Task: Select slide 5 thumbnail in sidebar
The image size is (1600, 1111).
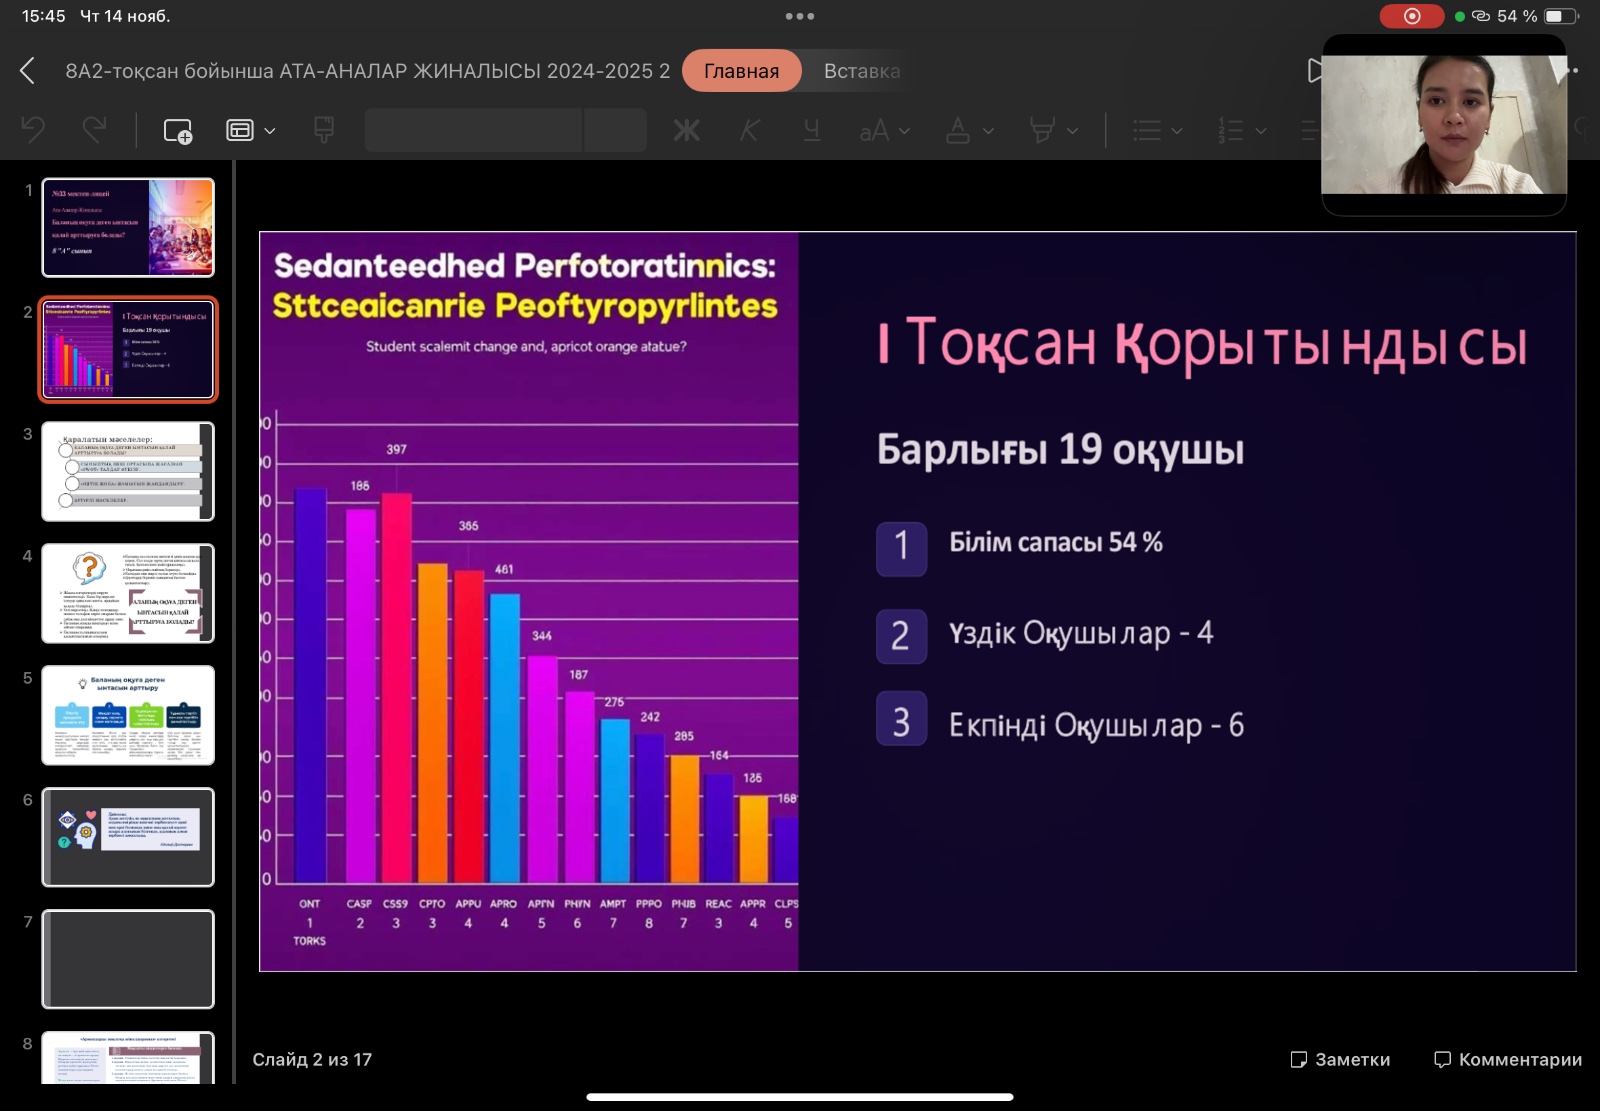Action: 128,715
